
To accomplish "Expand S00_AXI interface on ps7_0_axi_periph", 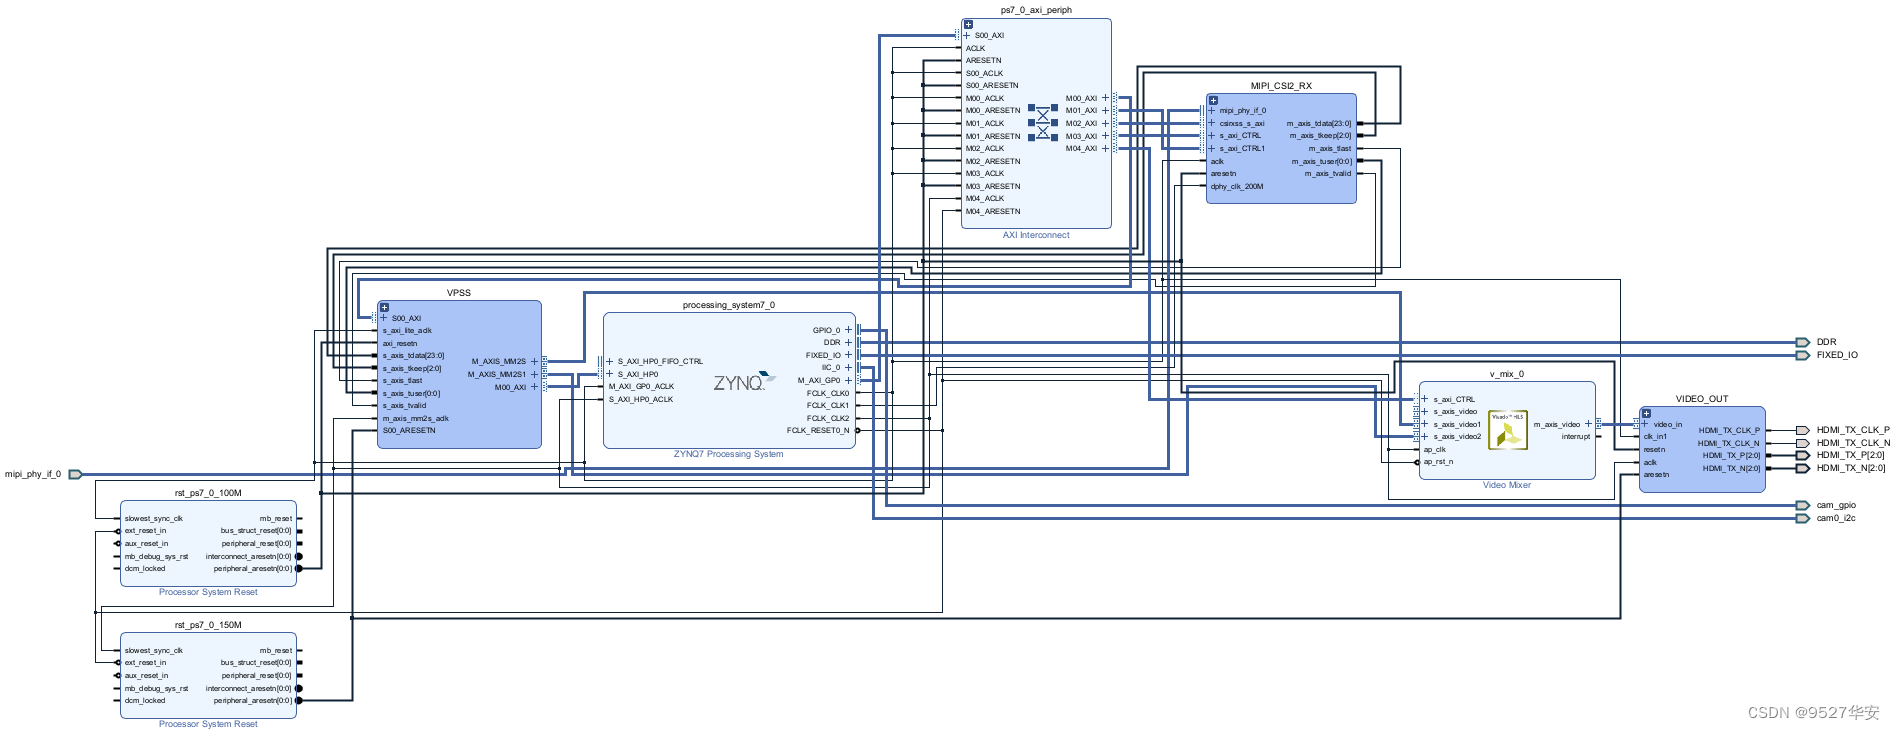I will [x=966, y=35].
